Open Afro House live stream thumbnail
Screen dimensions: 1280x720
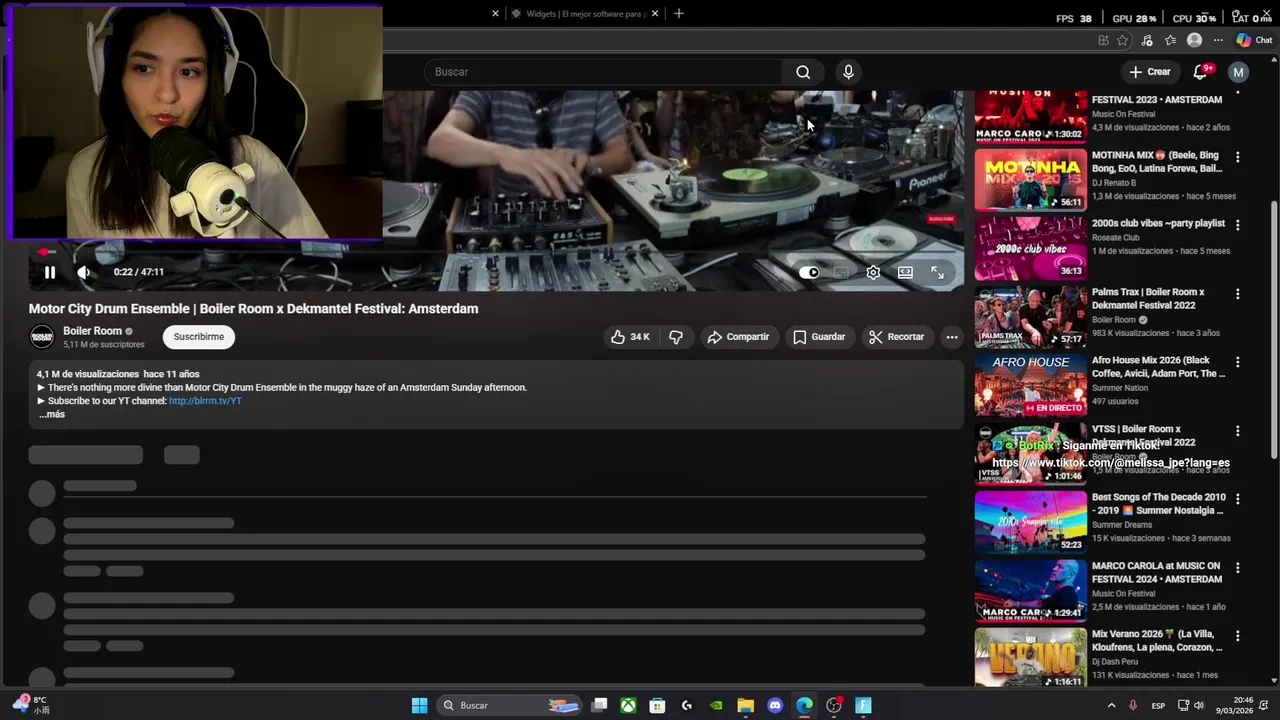pyautogui.click(x=1030, y=386)
